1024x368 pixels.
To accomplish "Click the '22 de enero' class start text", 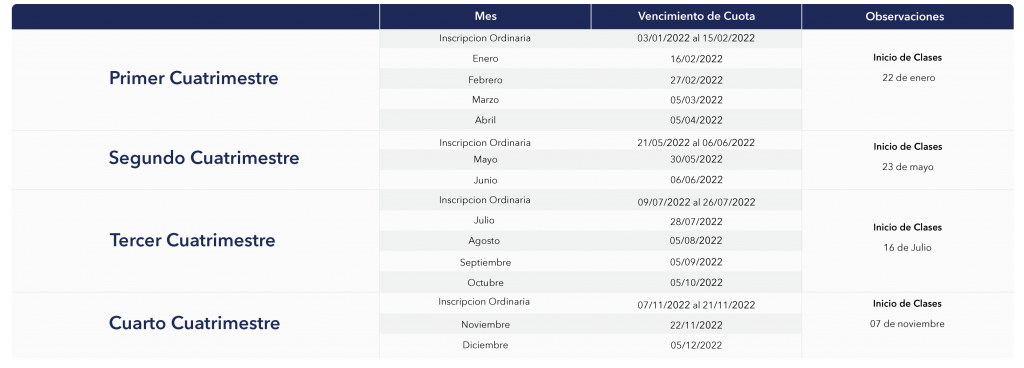I will click(x=908, y=78).
